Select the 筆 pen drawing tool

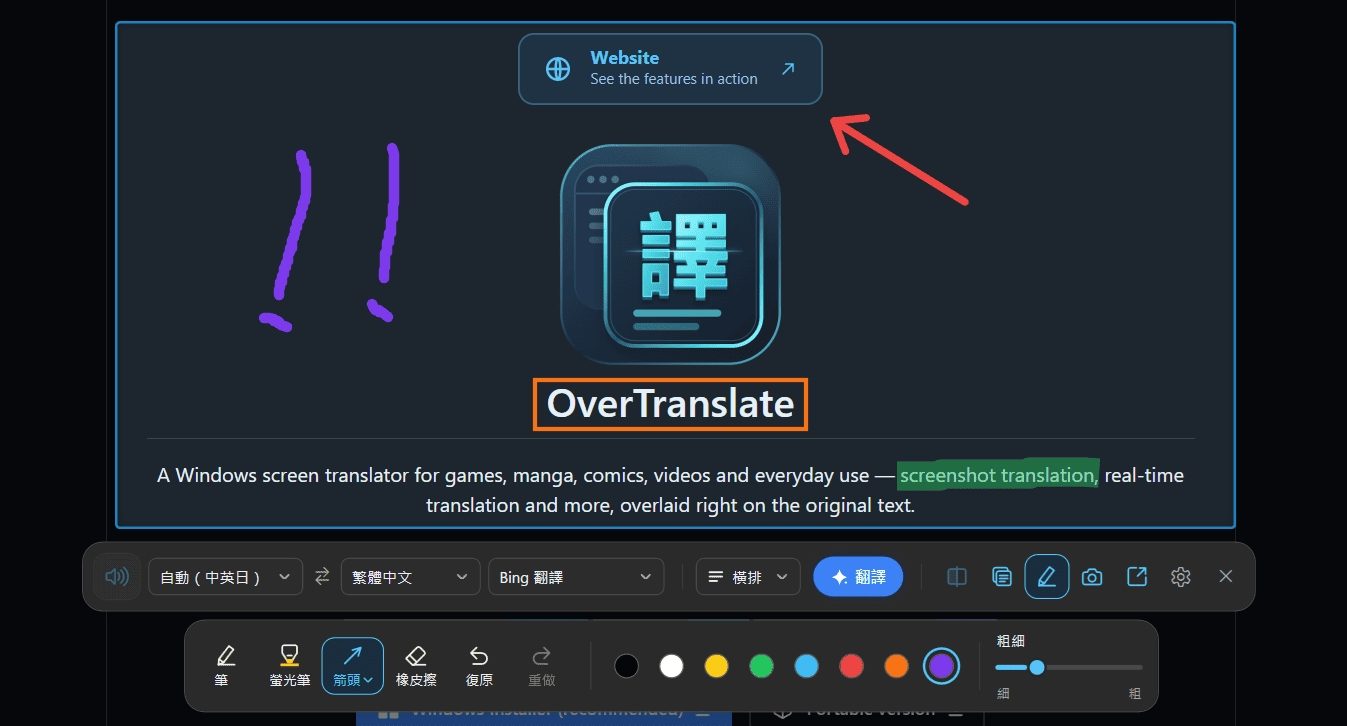pyautogui.click(x=226, y=666)
